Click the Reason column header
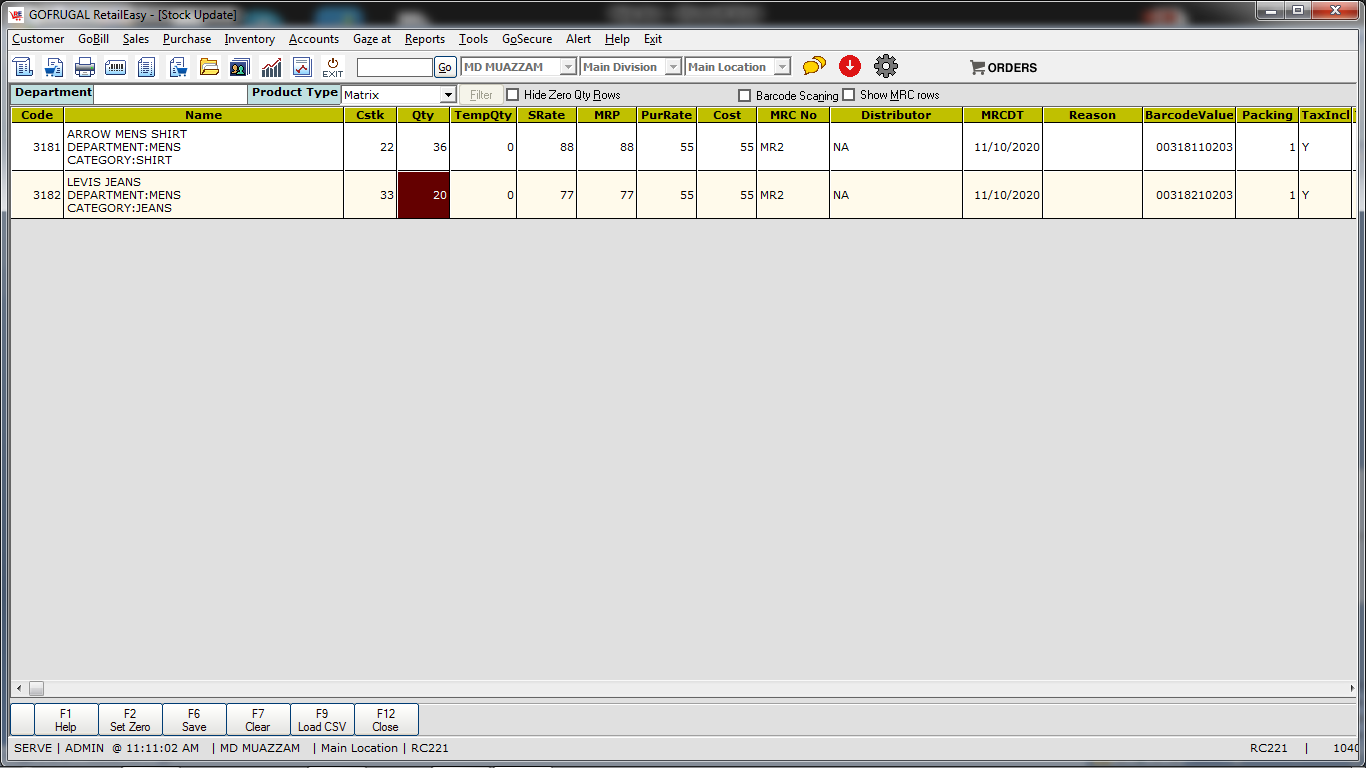Image resolution: width=1366 pixels, height=768 pixels. (1092, 115)
